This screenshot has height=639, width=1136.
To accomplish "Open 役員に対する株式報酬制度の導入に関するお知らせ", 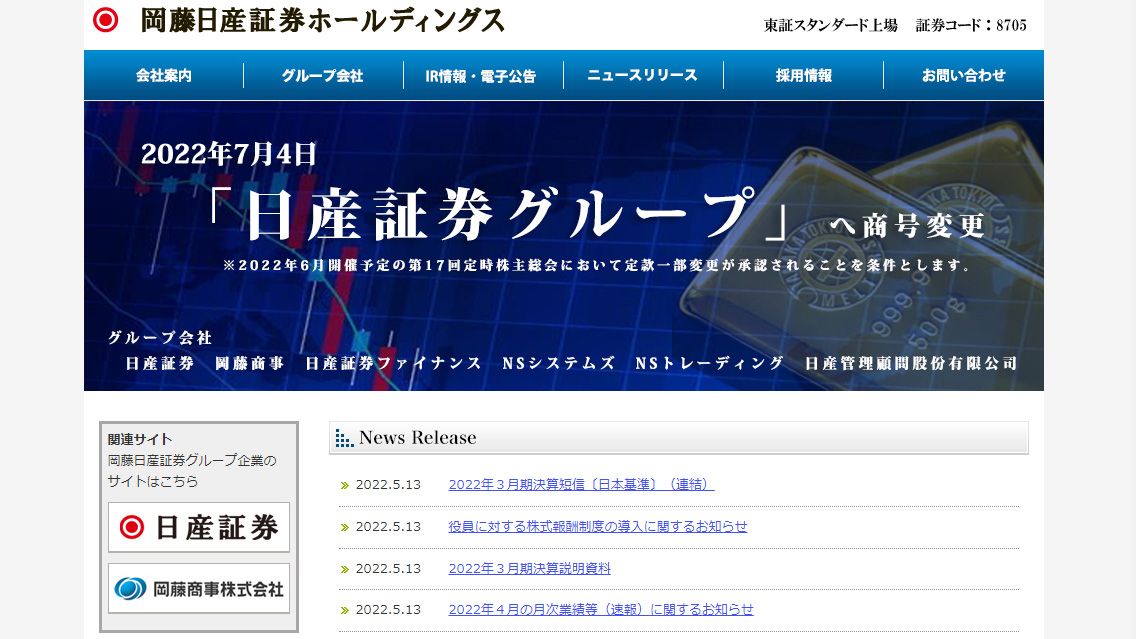I will [x=598, y=527].
